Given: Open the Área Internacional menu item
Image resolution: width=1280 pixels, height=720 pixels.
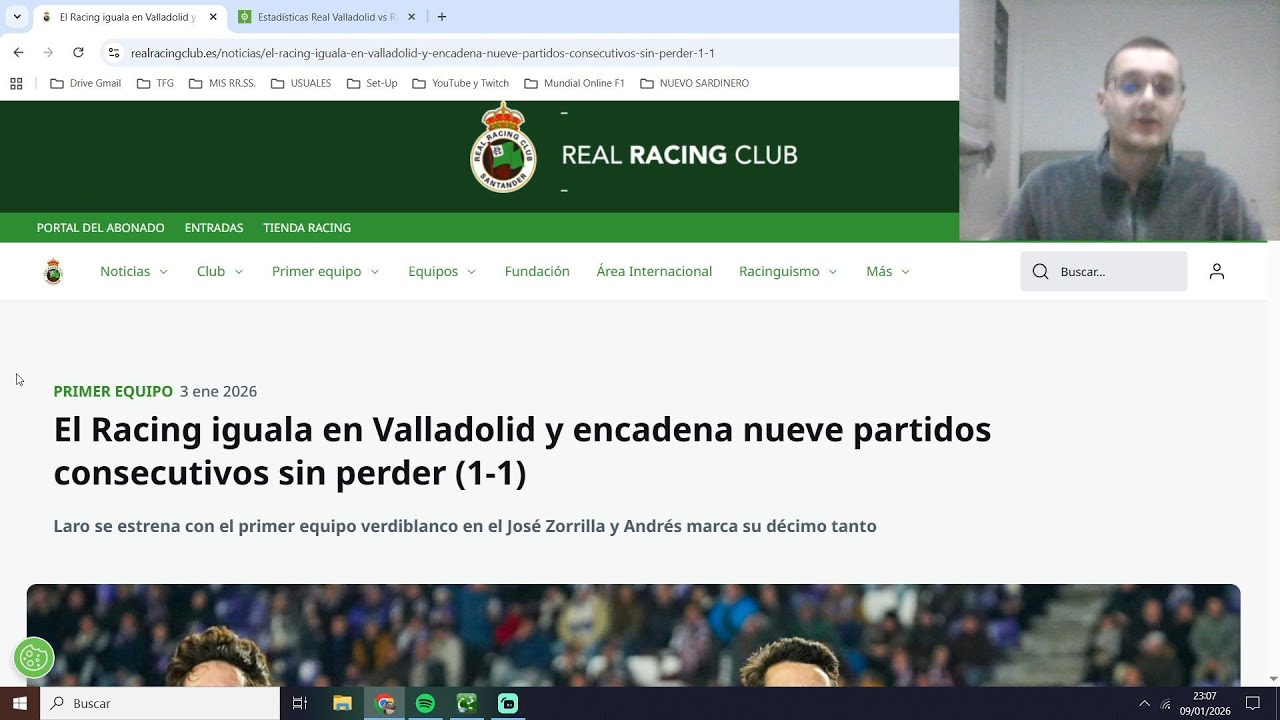Looking at the screenshot, I should click(x=654, y=271).
